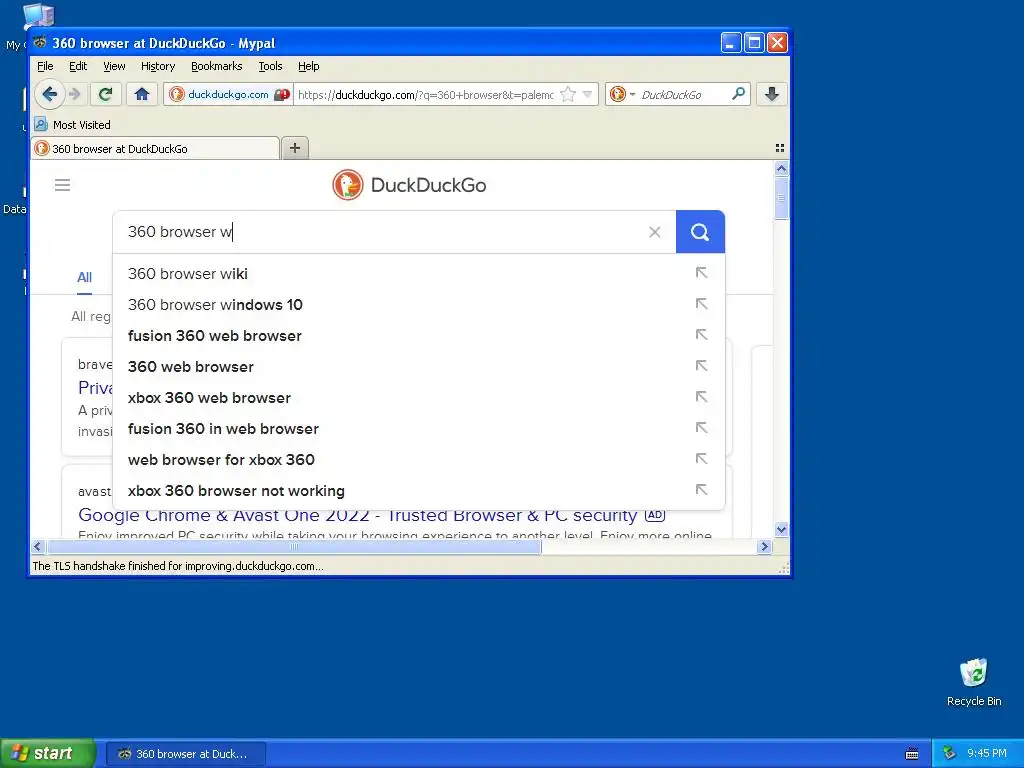The height and width of the screenshot is (768, 1024).
Task: Fill arrow for '360 web browser' suggestion
Action: (701, 366)
